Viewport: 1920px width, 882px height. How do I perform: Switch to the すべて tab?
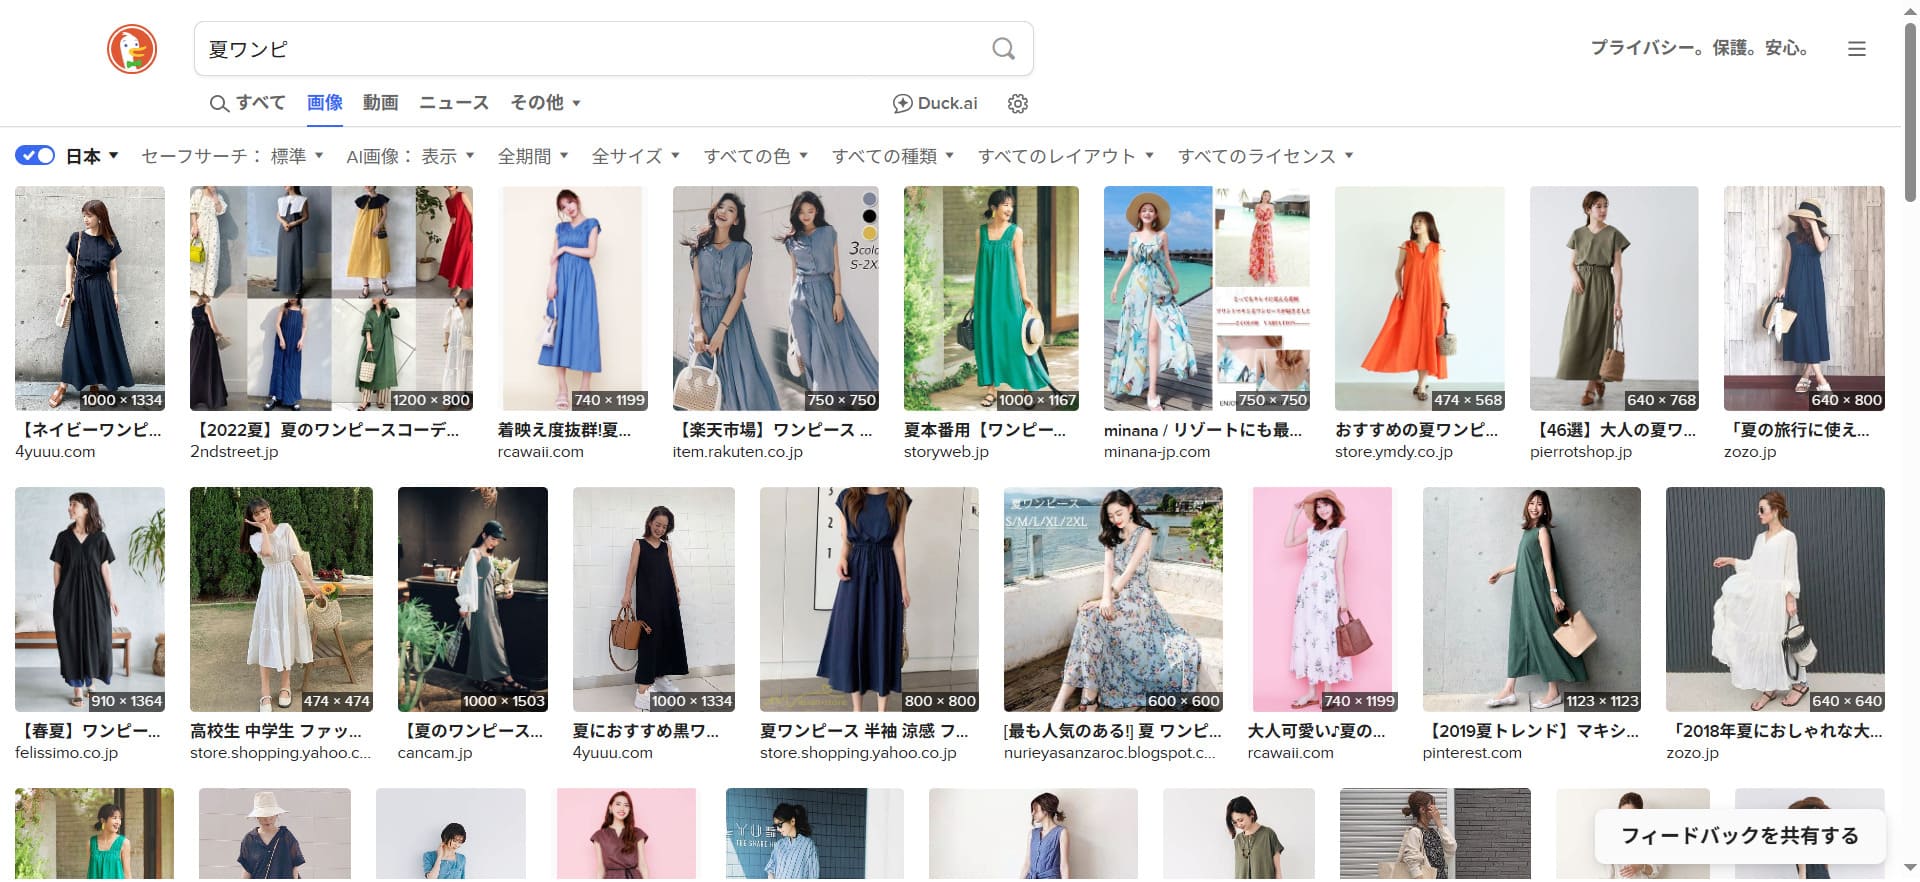tap(248, 103)
